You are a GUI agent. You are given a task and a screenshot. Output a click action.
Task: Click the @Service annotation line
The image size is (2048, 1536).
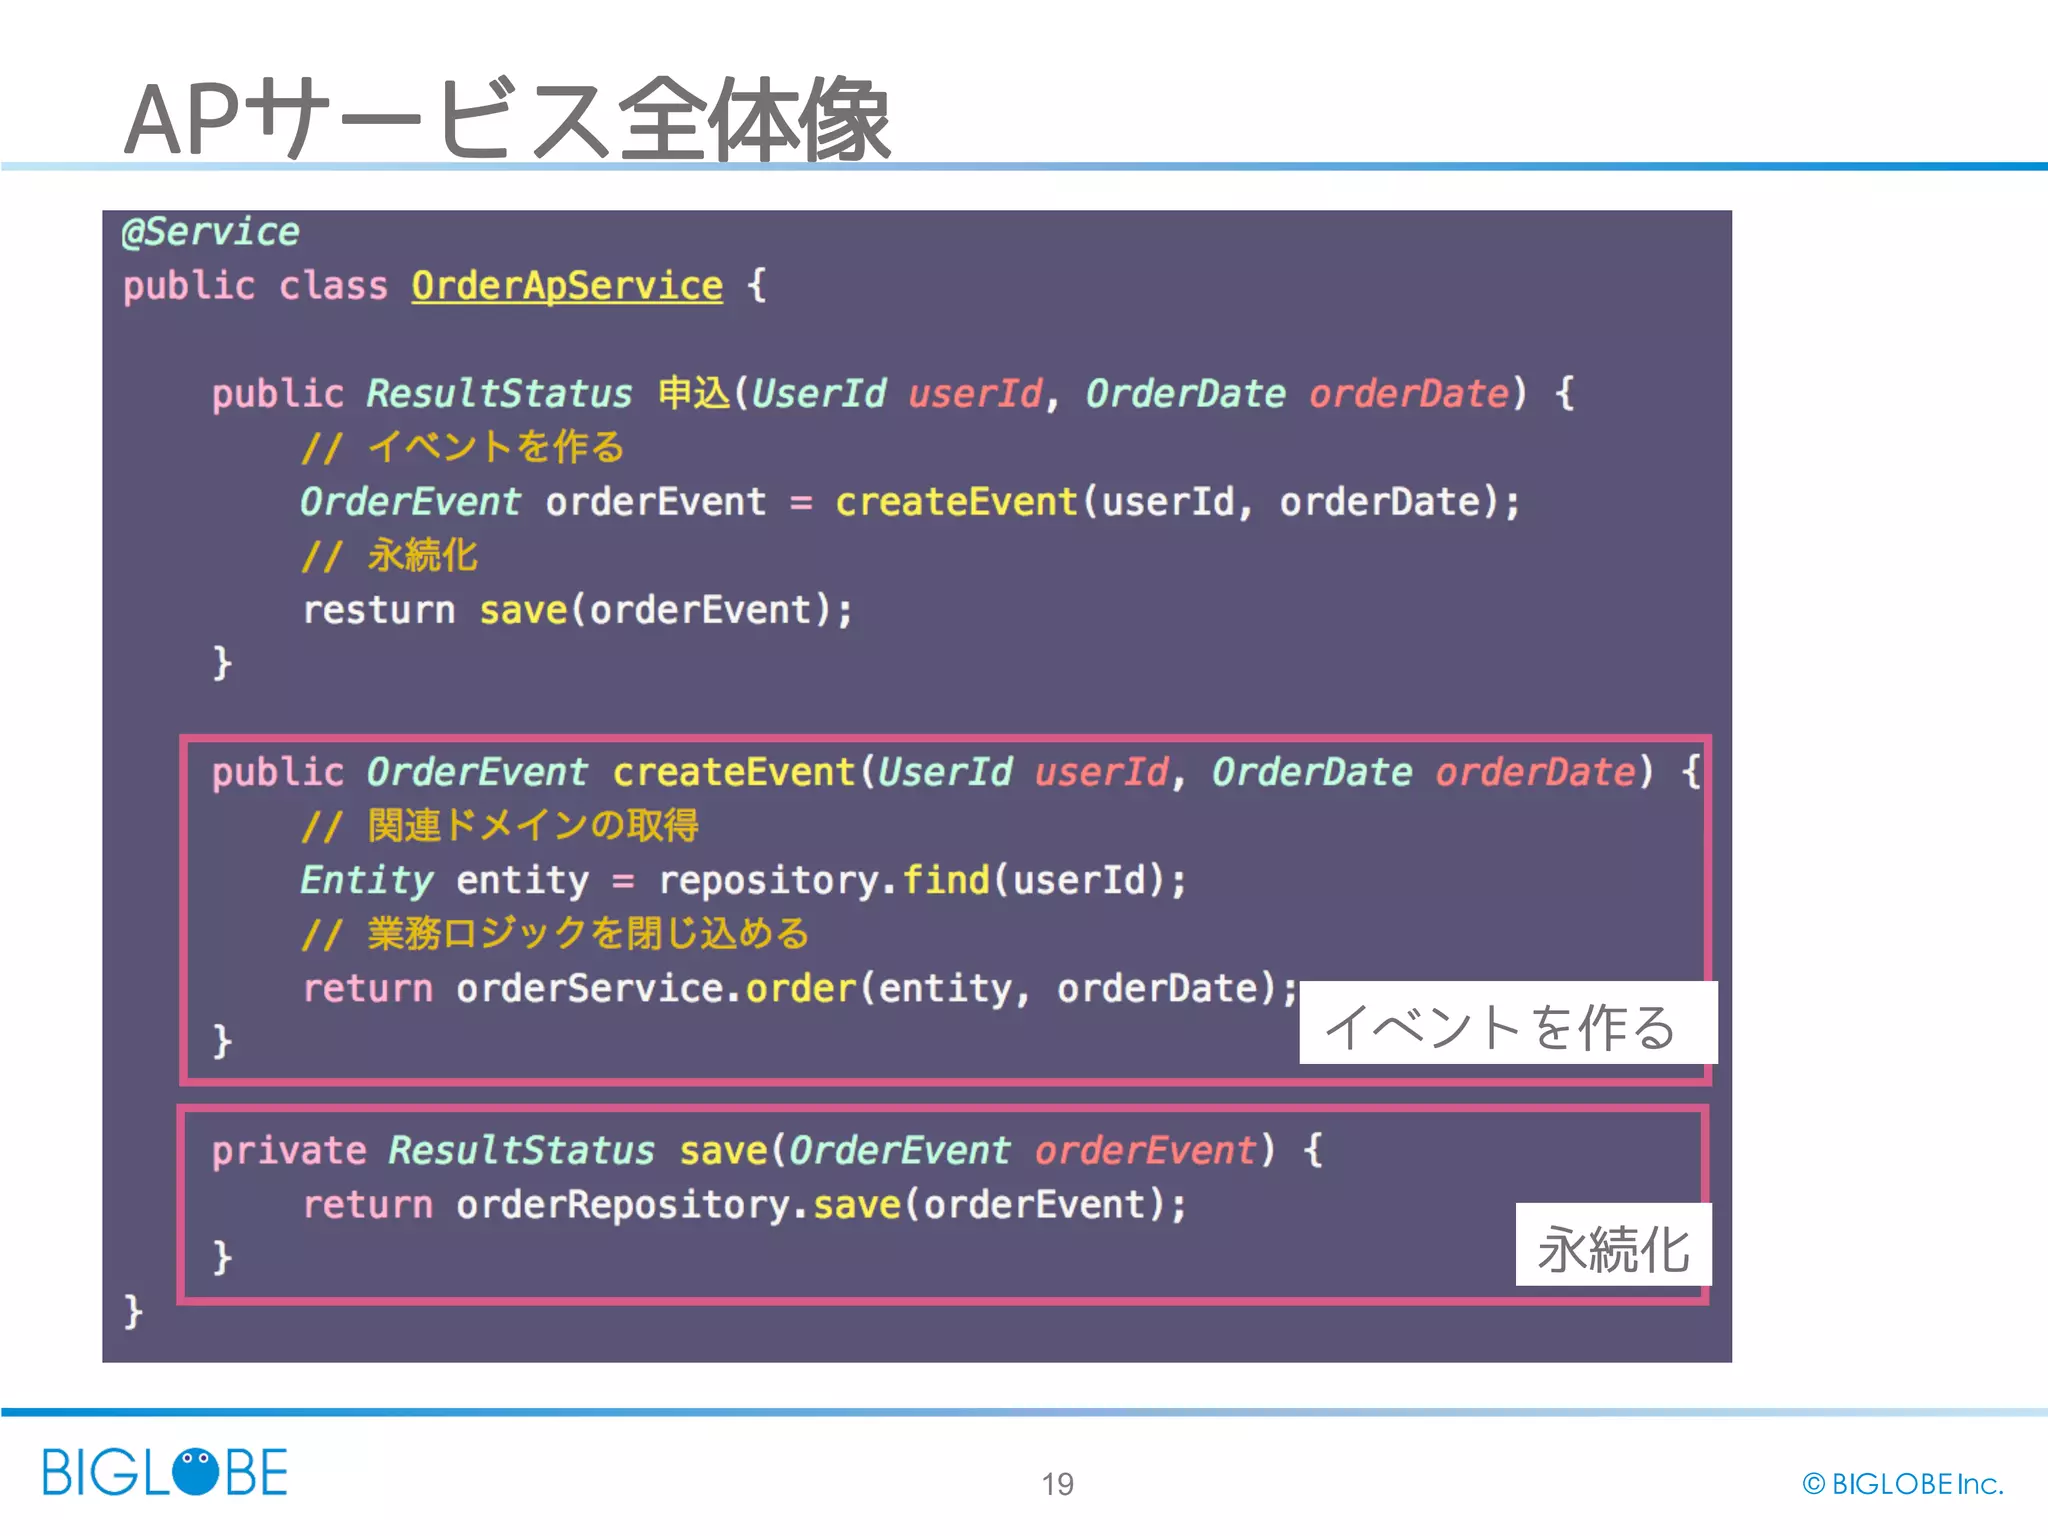coord(210,232)
